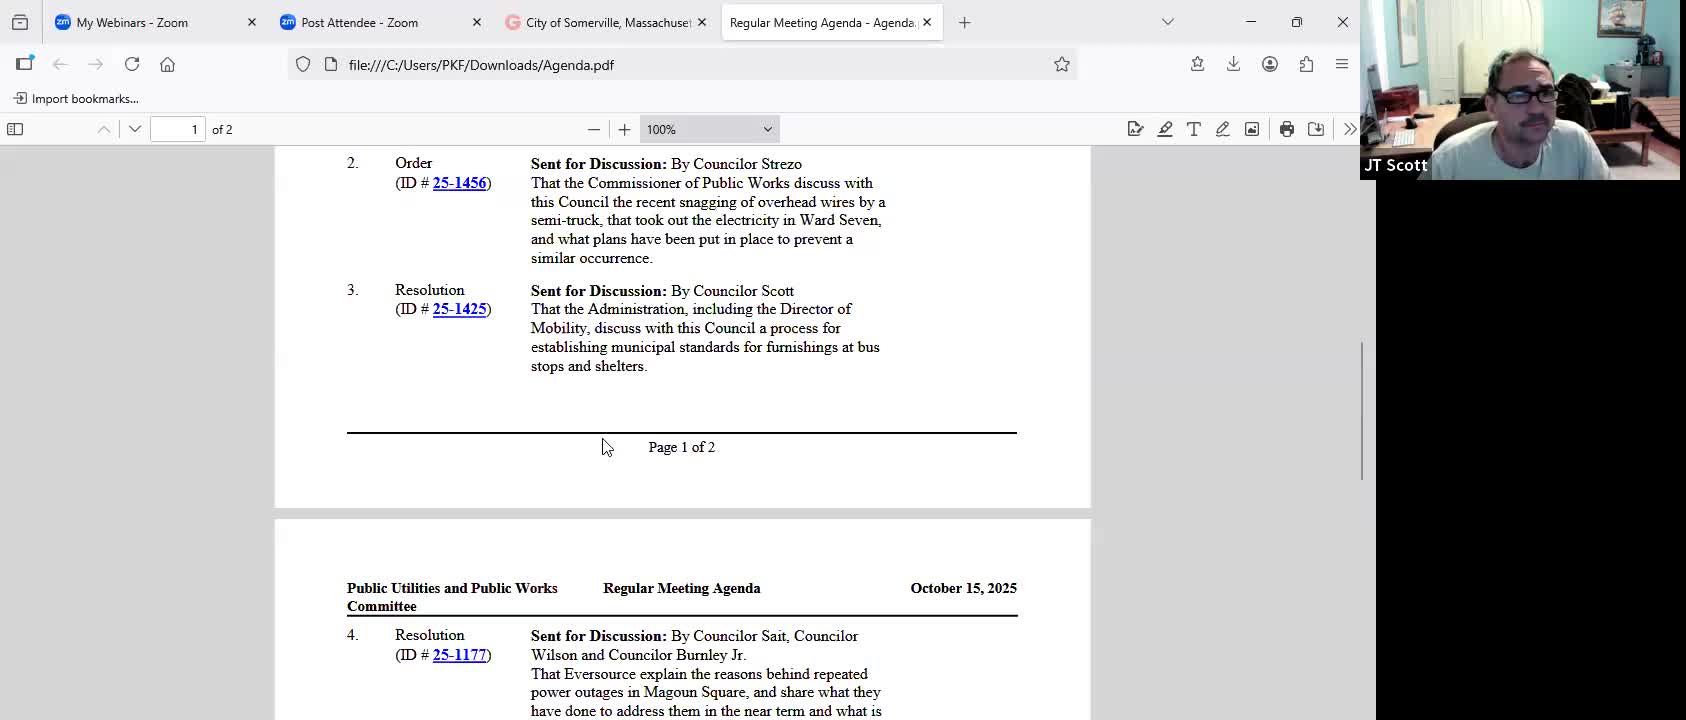The width and height of the screenshot is (1686, 720).
Task: Open agenda item link 25-1177
Action: [459, 655]
